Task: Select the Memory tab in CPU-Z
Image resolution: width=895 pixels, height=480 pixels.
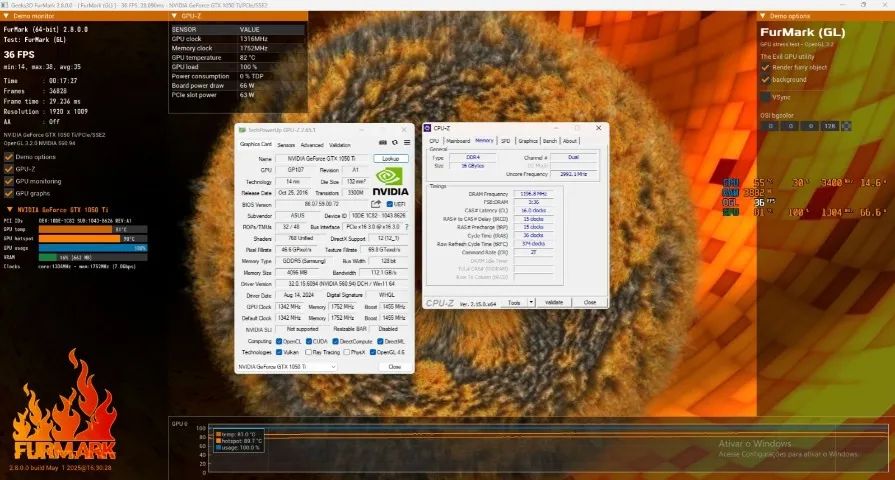Action: pyautogui.click(x=484, y=140)
